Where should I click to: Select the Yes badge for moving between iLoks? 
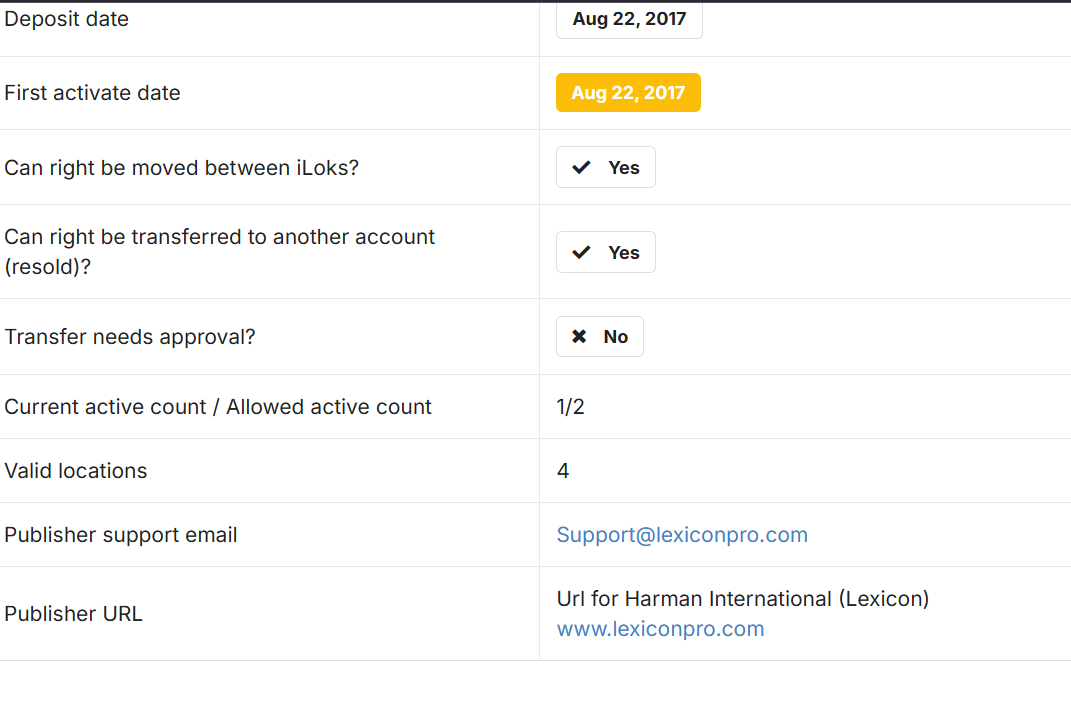(606, 167)
